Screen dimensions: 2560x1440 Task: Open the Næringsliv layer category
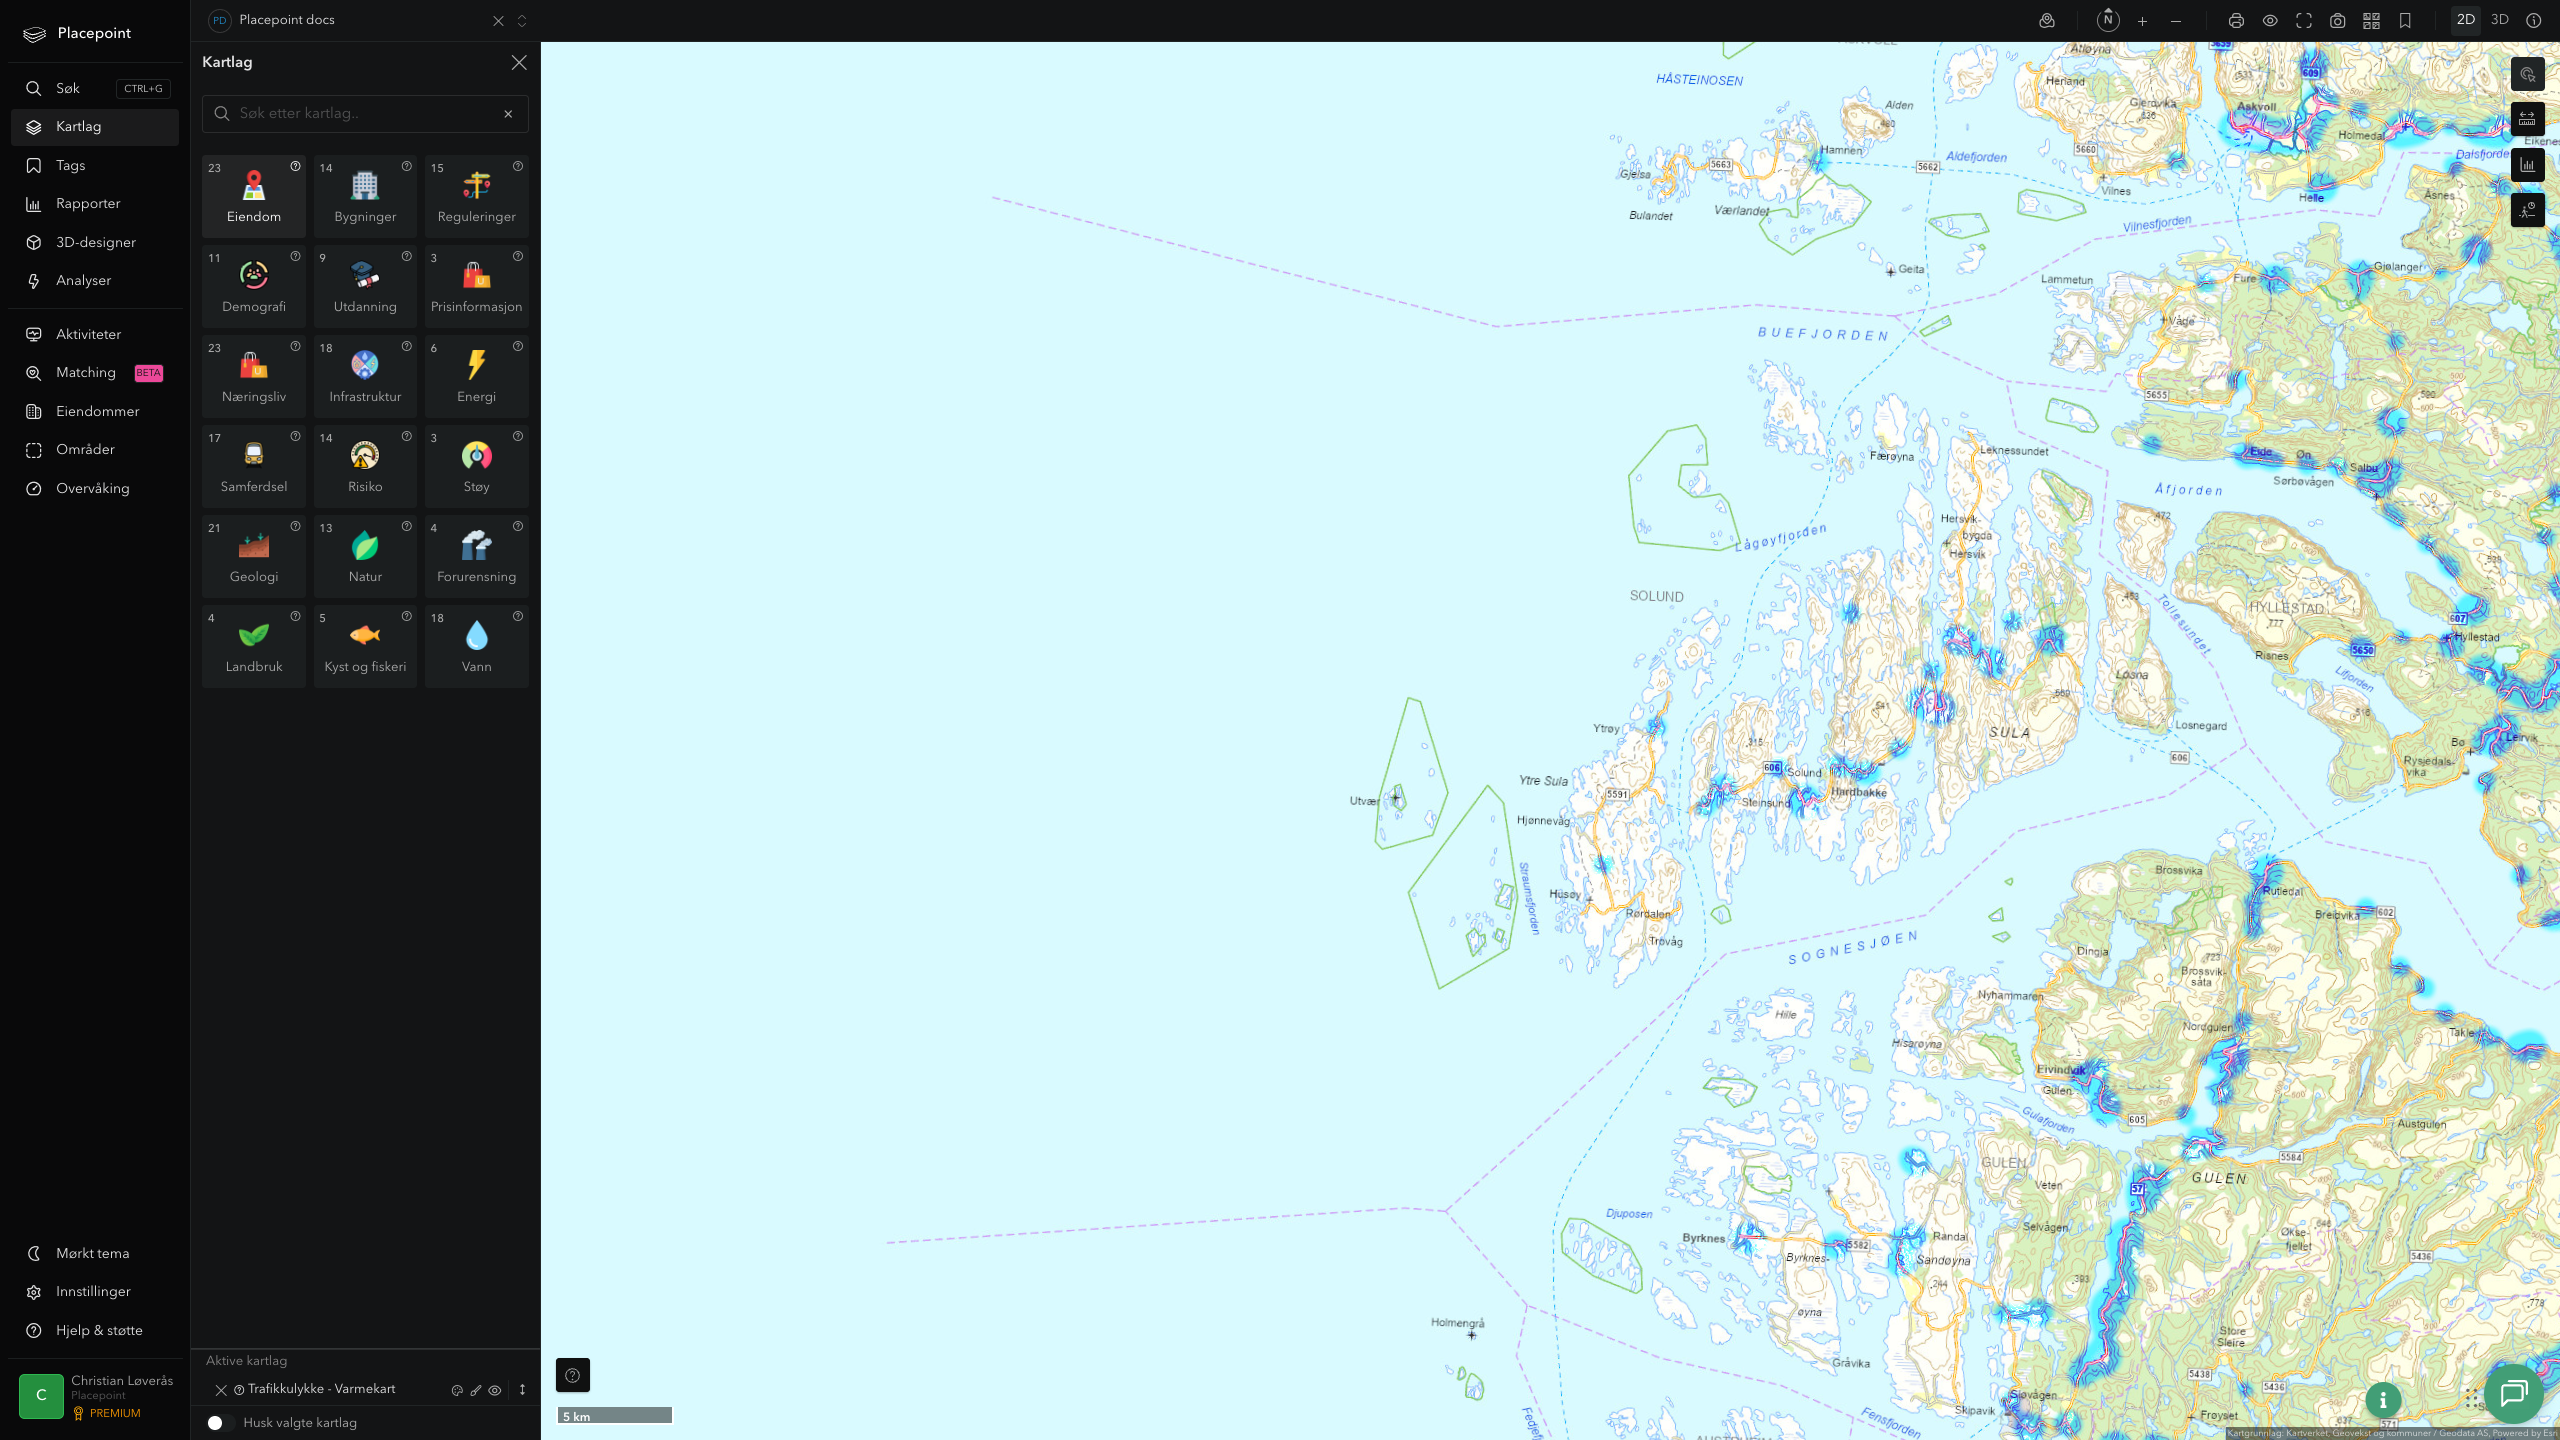coord(254,376)
